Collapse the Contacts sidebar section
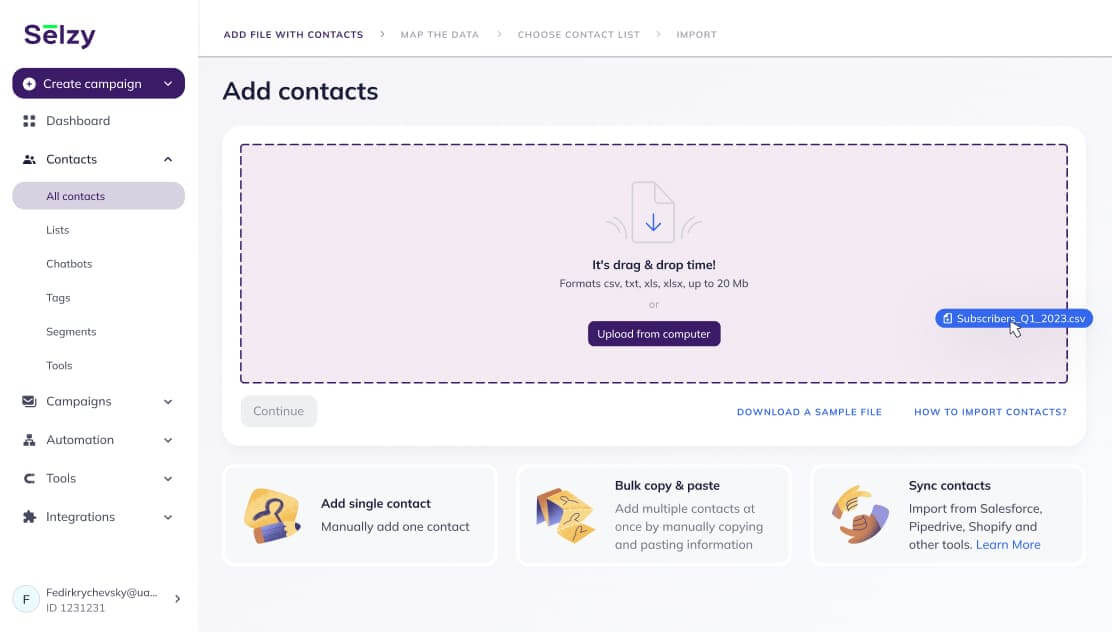This screenshot has height=632, width=1112. [x=168, y=159]
